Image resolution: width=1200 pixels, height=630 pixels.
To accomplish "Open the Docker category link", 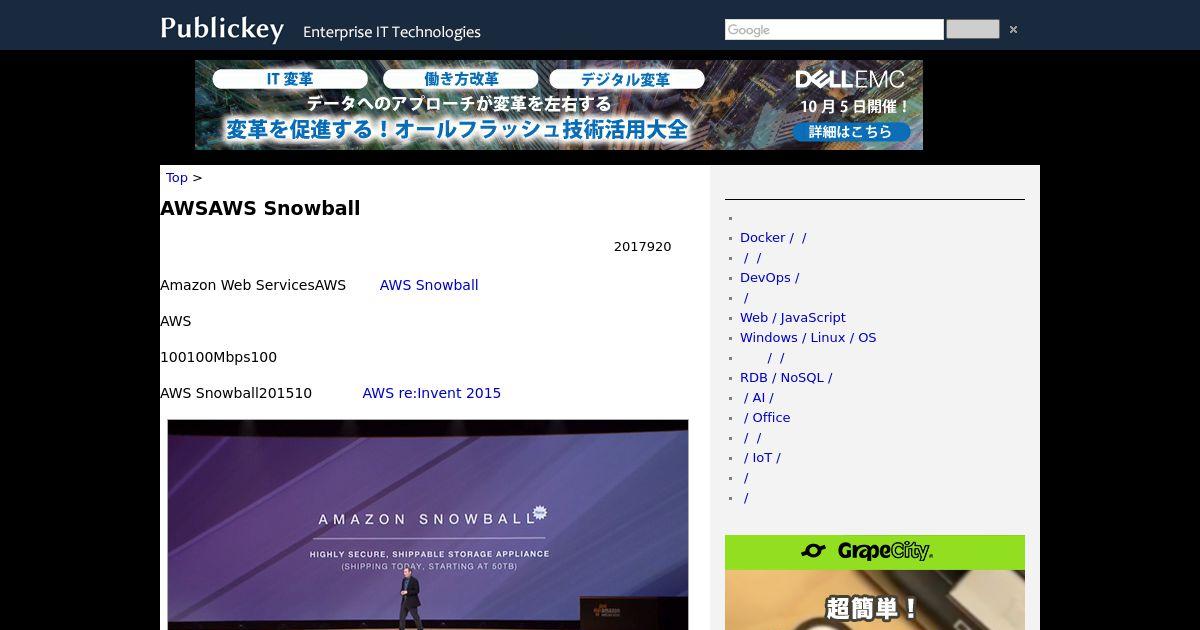I will (x=773, y=237).
